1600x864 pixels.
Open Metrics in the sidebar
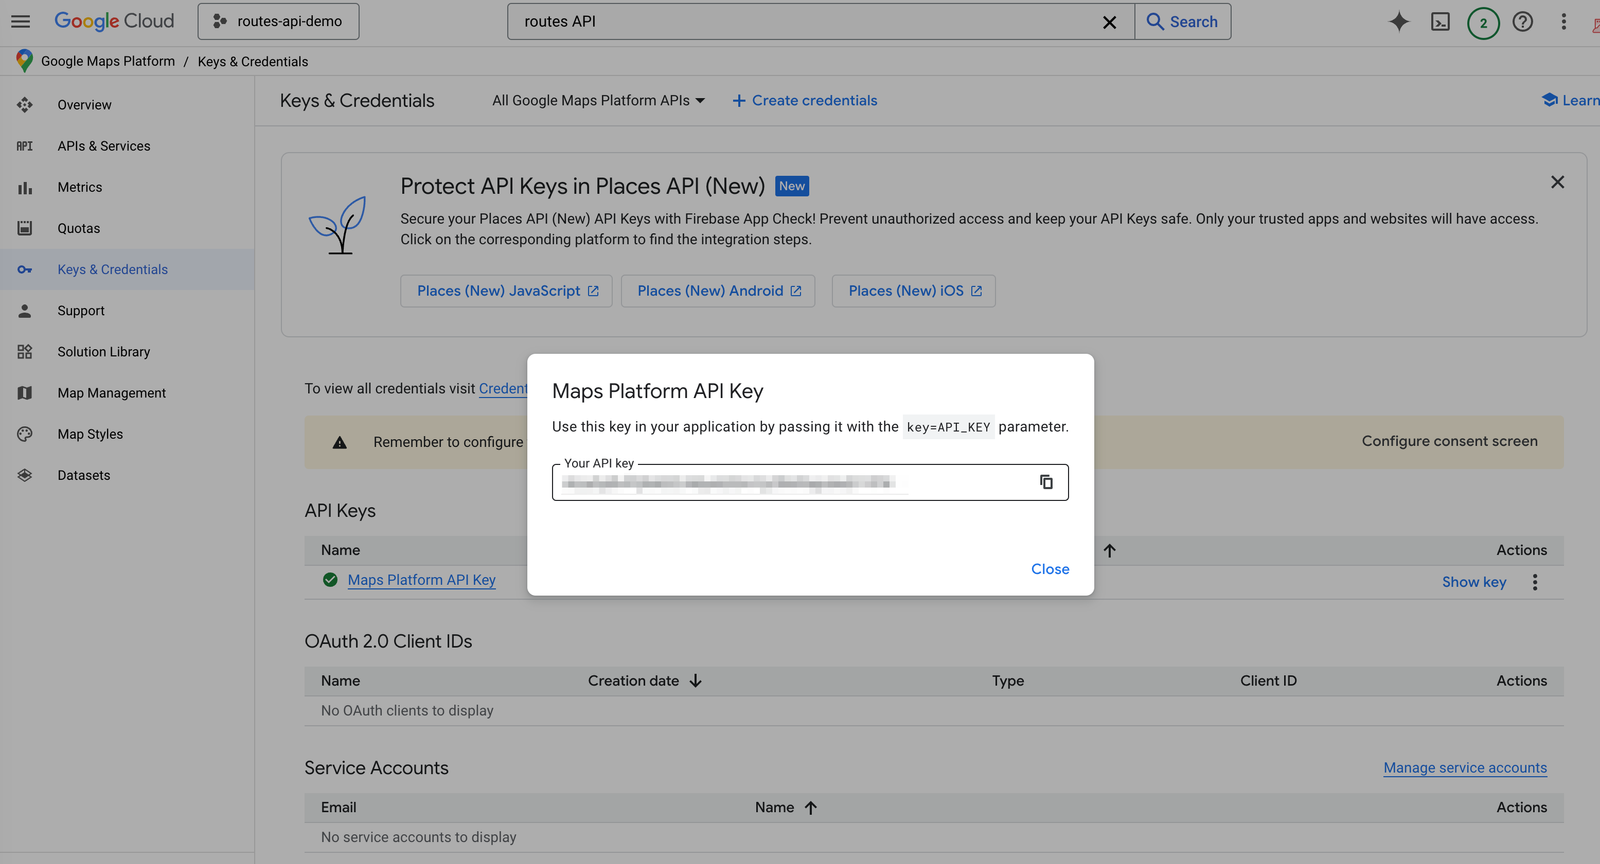(x=127, y=187)
